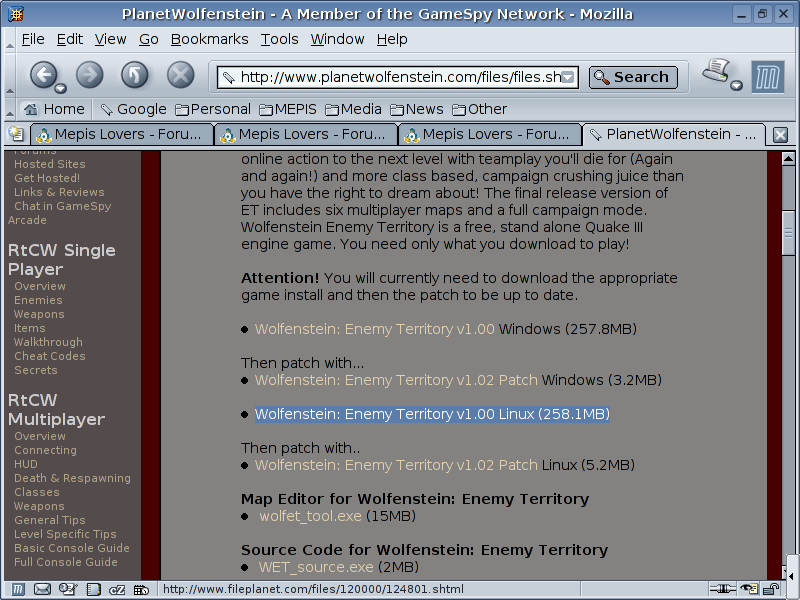
Task: Launch Composer from the status bar
Action: [68, 590]
